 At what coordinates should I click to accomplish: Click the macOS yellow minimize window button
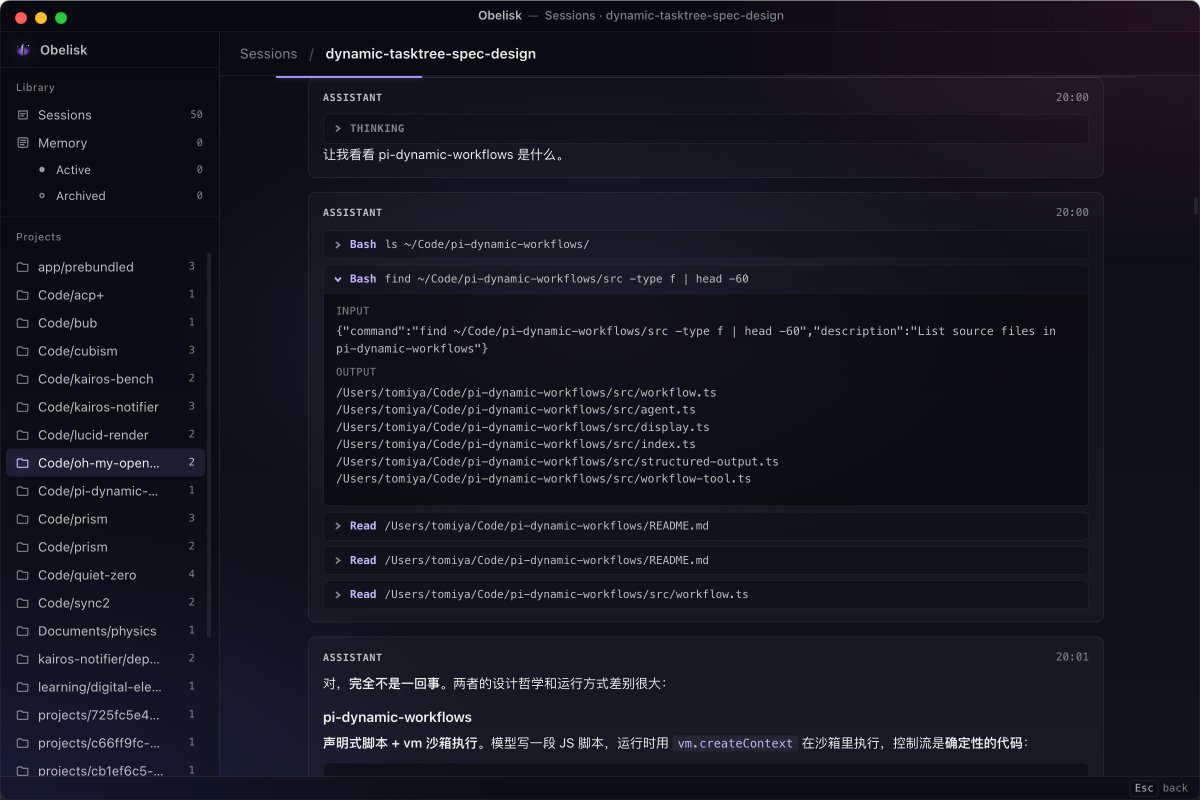pyautogui.click(x=41, y=18)
